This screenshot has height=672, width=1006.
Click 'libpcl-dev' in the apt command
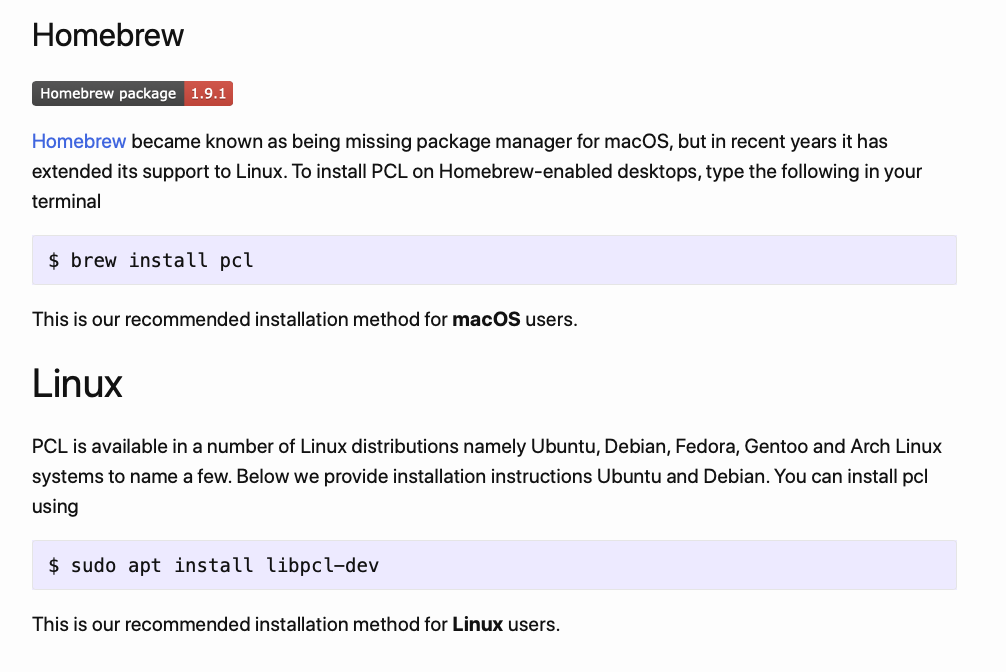pyautogui.click(x=321, y=566)
